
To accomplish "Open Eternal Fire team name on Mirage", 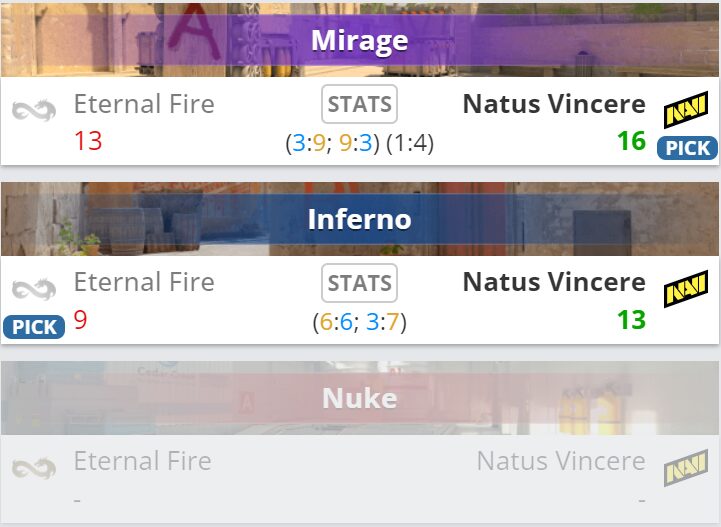I will click(x=144, y=104).
